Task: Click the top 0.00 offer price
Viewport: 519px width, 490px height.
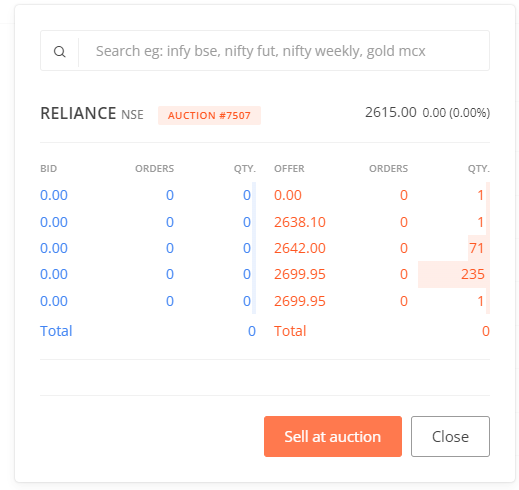Action: tap(288, 195)
